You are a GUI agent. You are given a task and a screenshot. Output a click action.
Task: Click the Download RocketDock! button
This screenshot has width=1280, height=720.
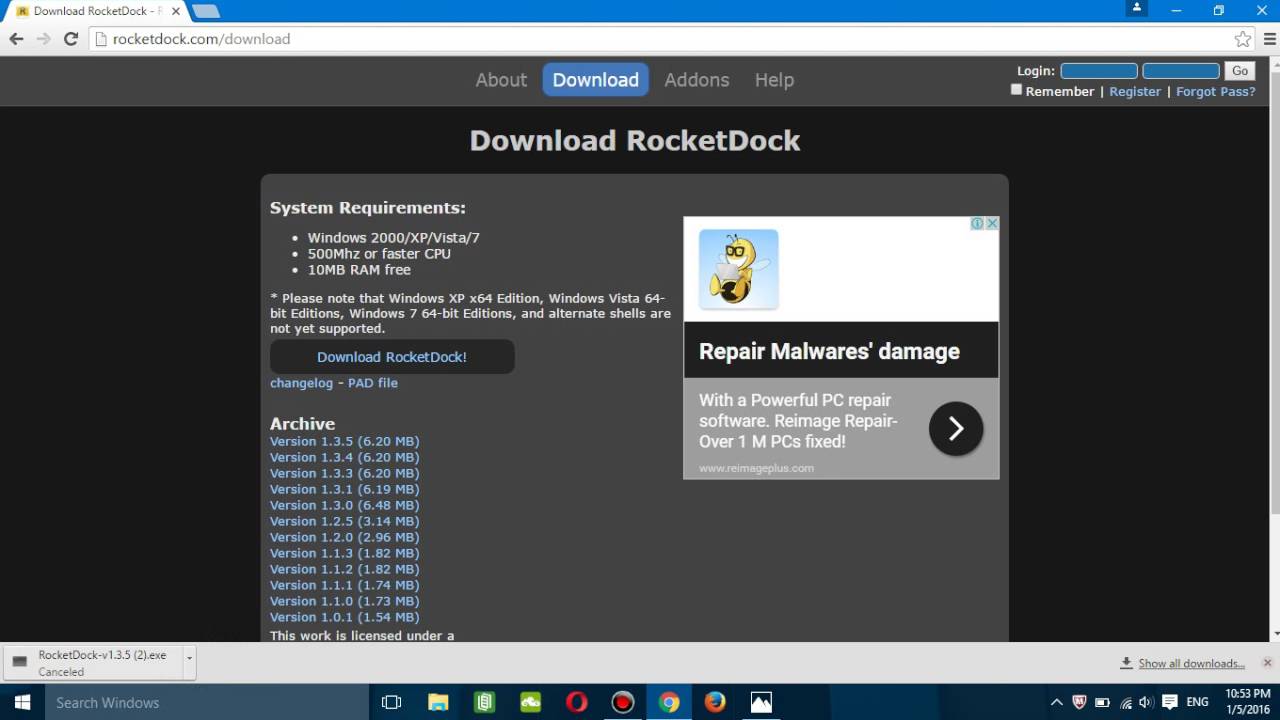click(392, 357)
